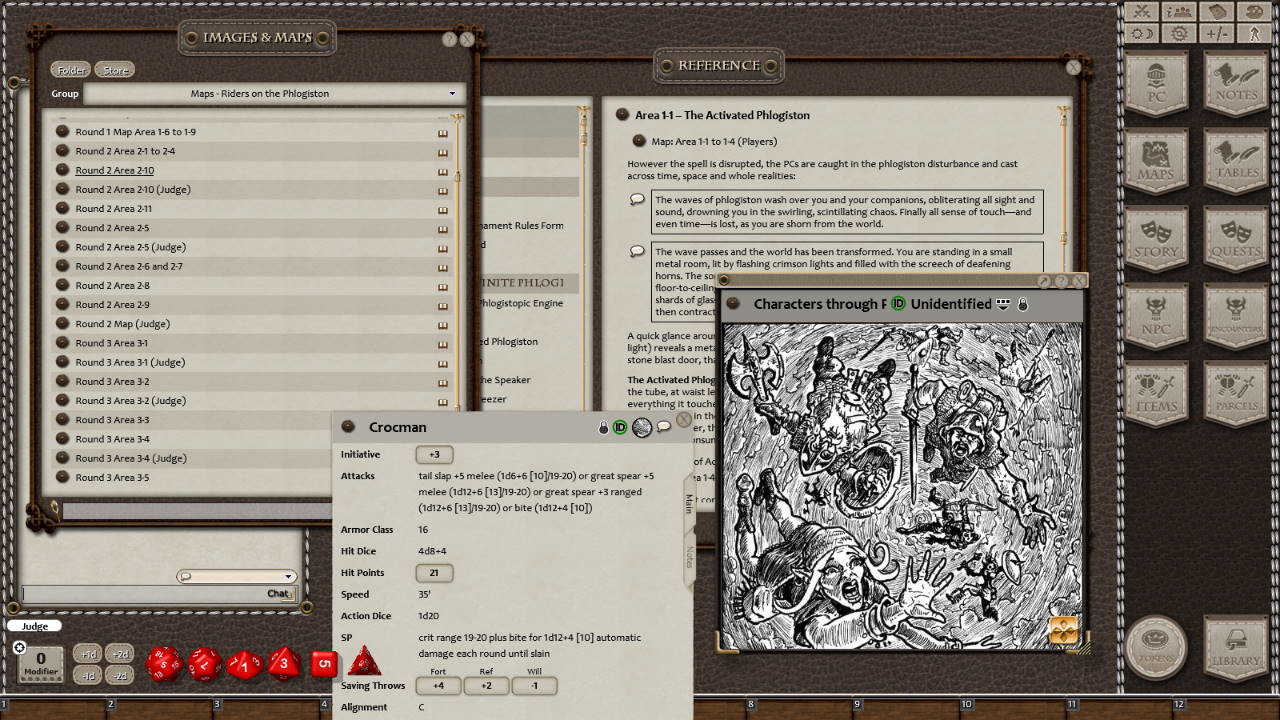
Task: Switch to the Main tab on Crocman sheet
Action: pyautogui.click(x=687, y=500)
